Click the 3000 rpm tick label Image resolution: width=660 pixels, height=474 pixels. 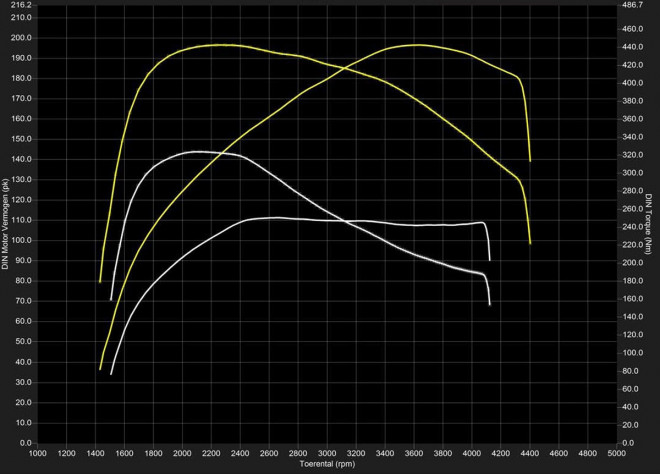(x=327, y=453)
